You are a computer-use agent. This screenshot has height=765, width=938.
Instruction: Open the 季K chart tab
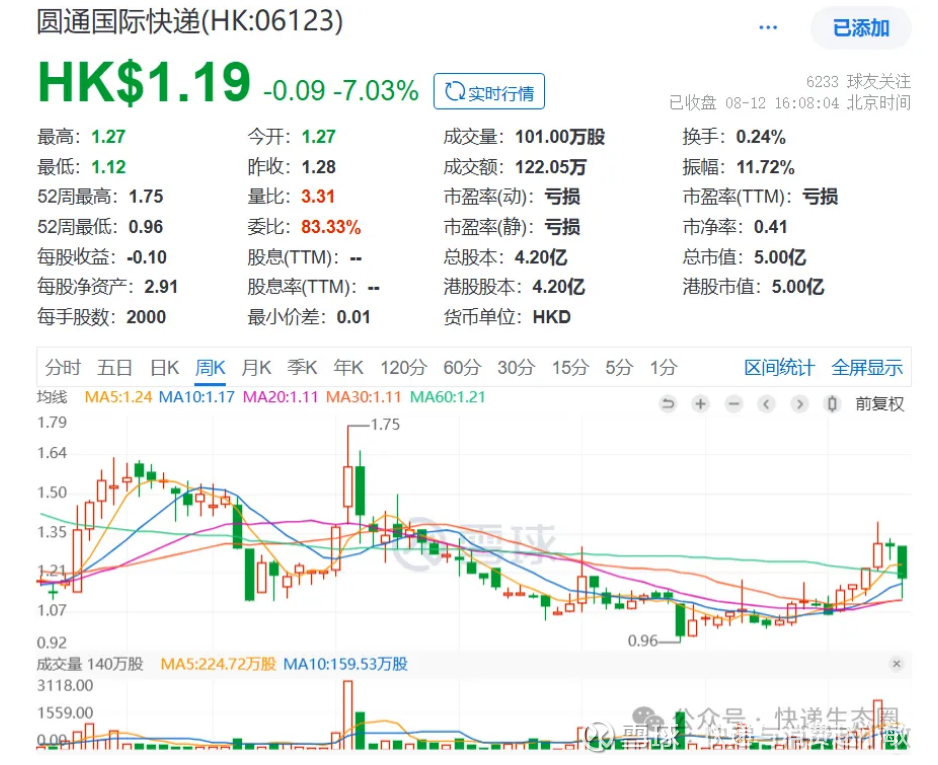[x=302, y=367]
